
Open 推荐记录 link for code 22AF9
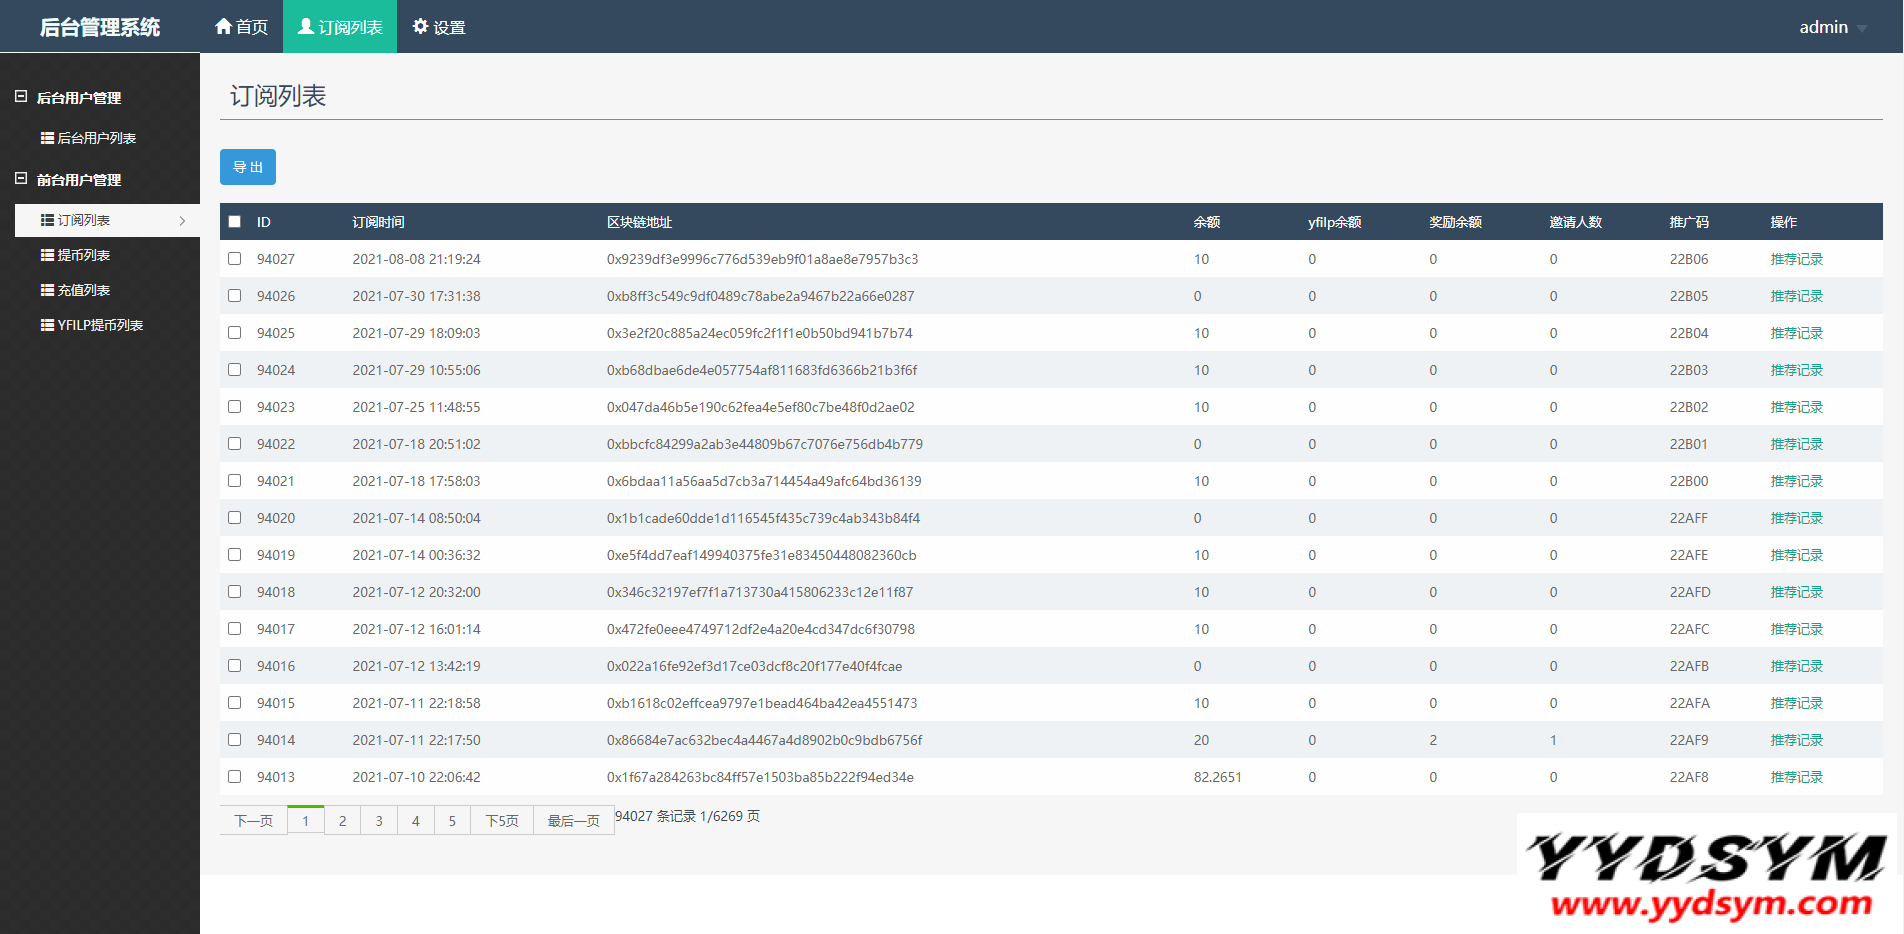[x=1796, y=740]
